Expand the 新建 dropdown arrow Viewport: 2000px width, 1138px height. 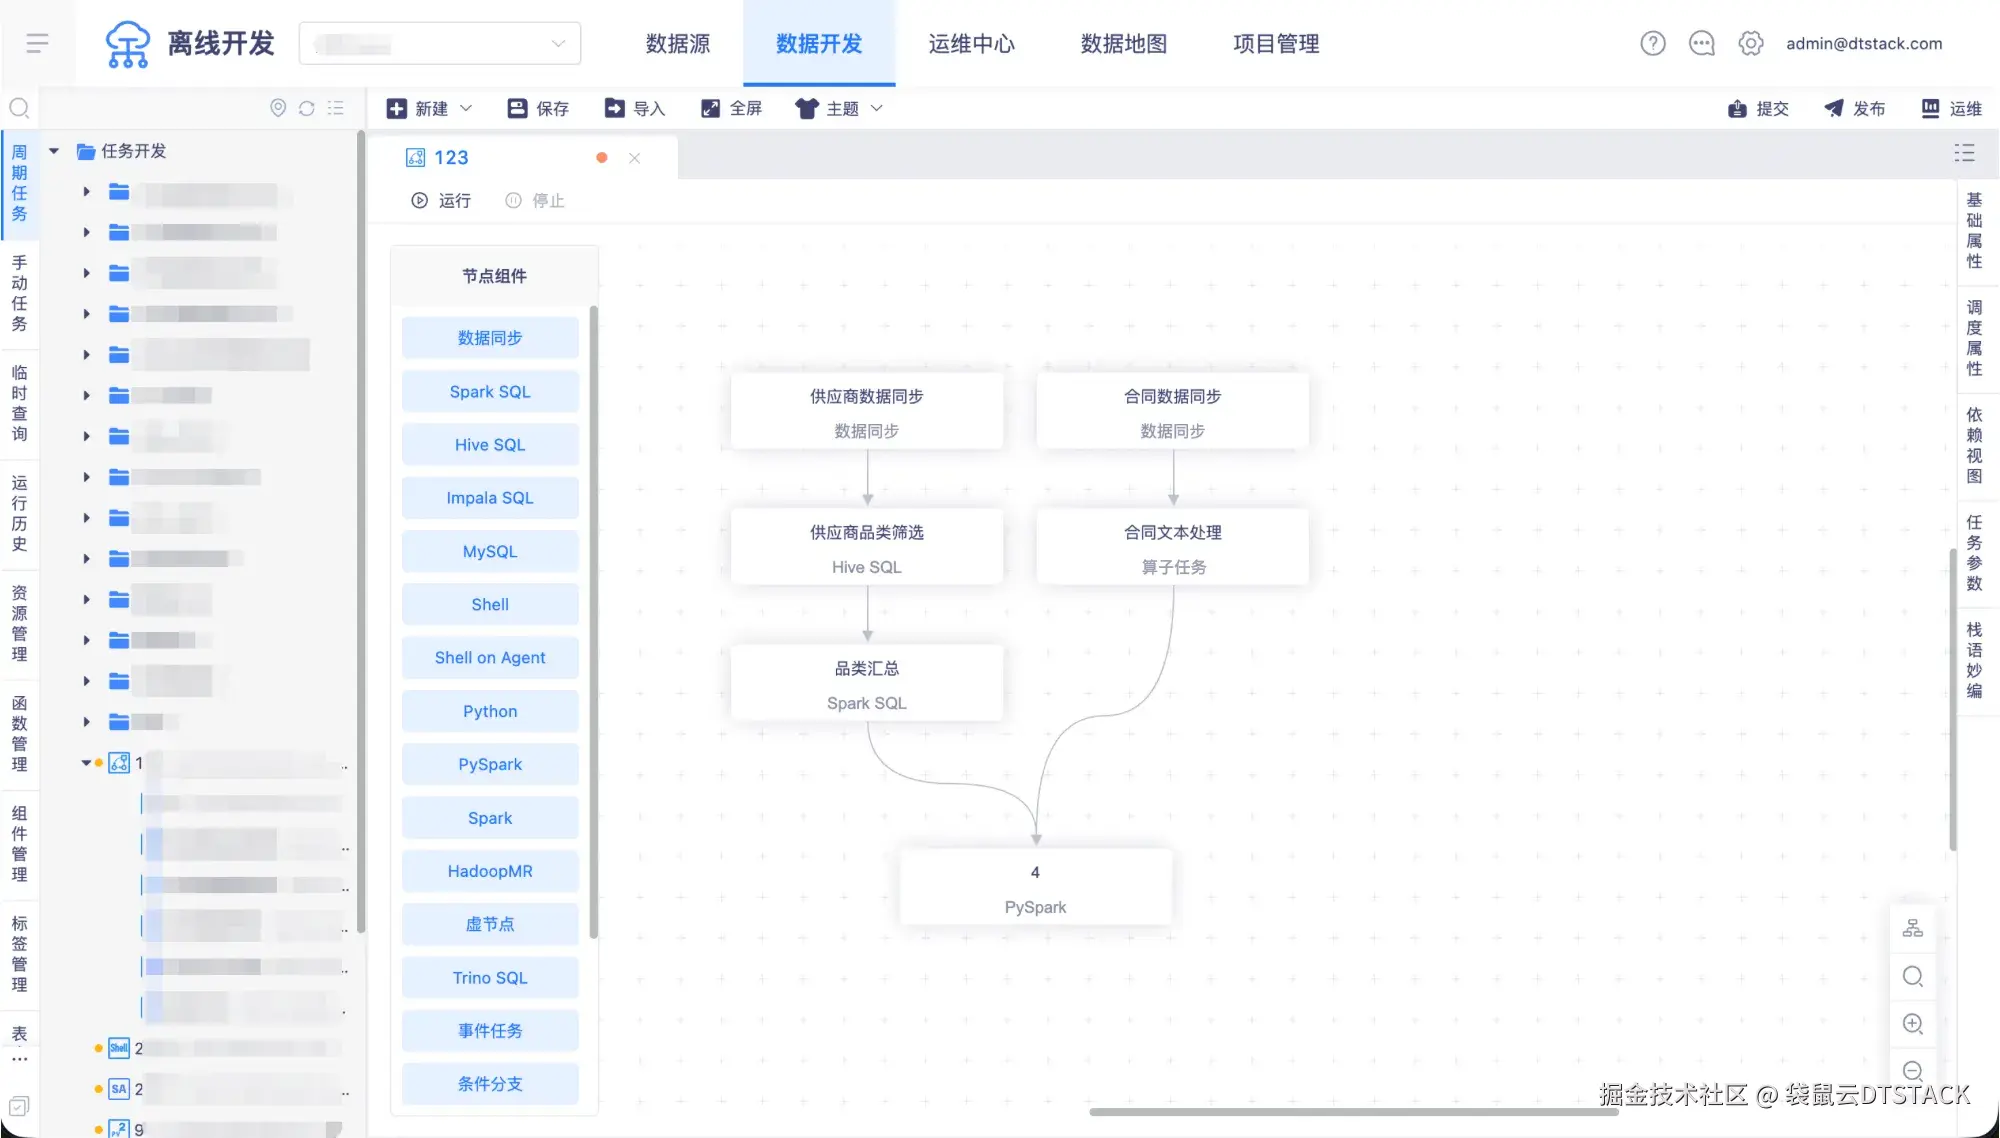(x=466, y=108)
